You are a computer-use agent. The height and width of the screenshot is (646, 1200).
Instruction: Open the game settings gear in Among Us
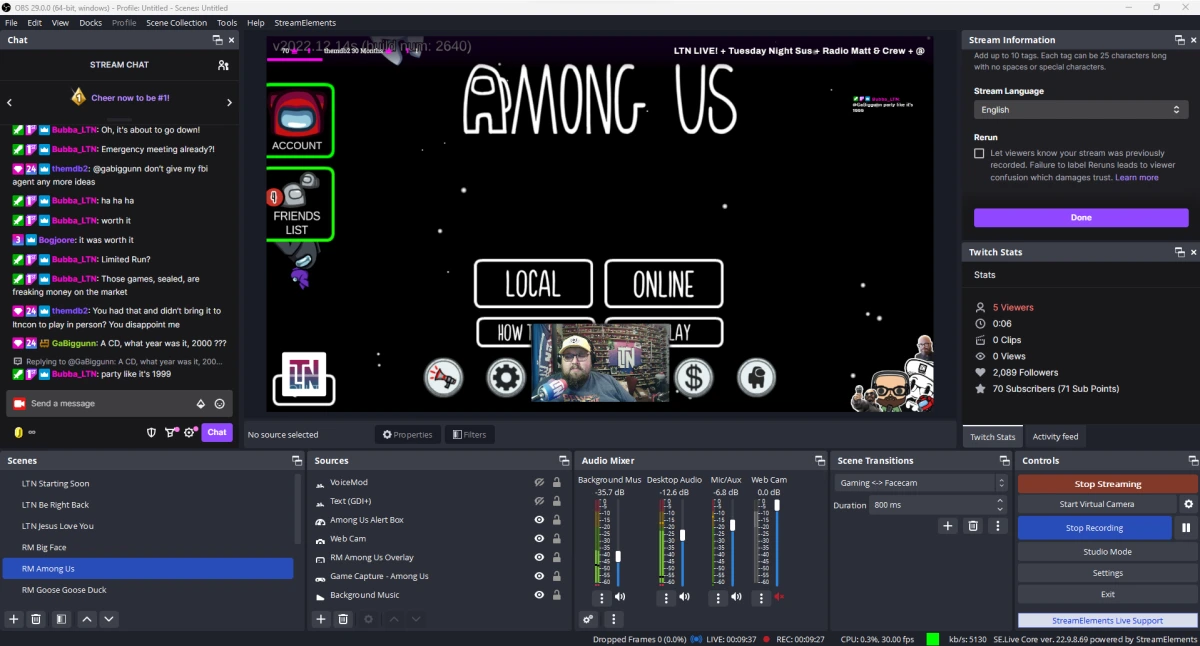(506, 377)
